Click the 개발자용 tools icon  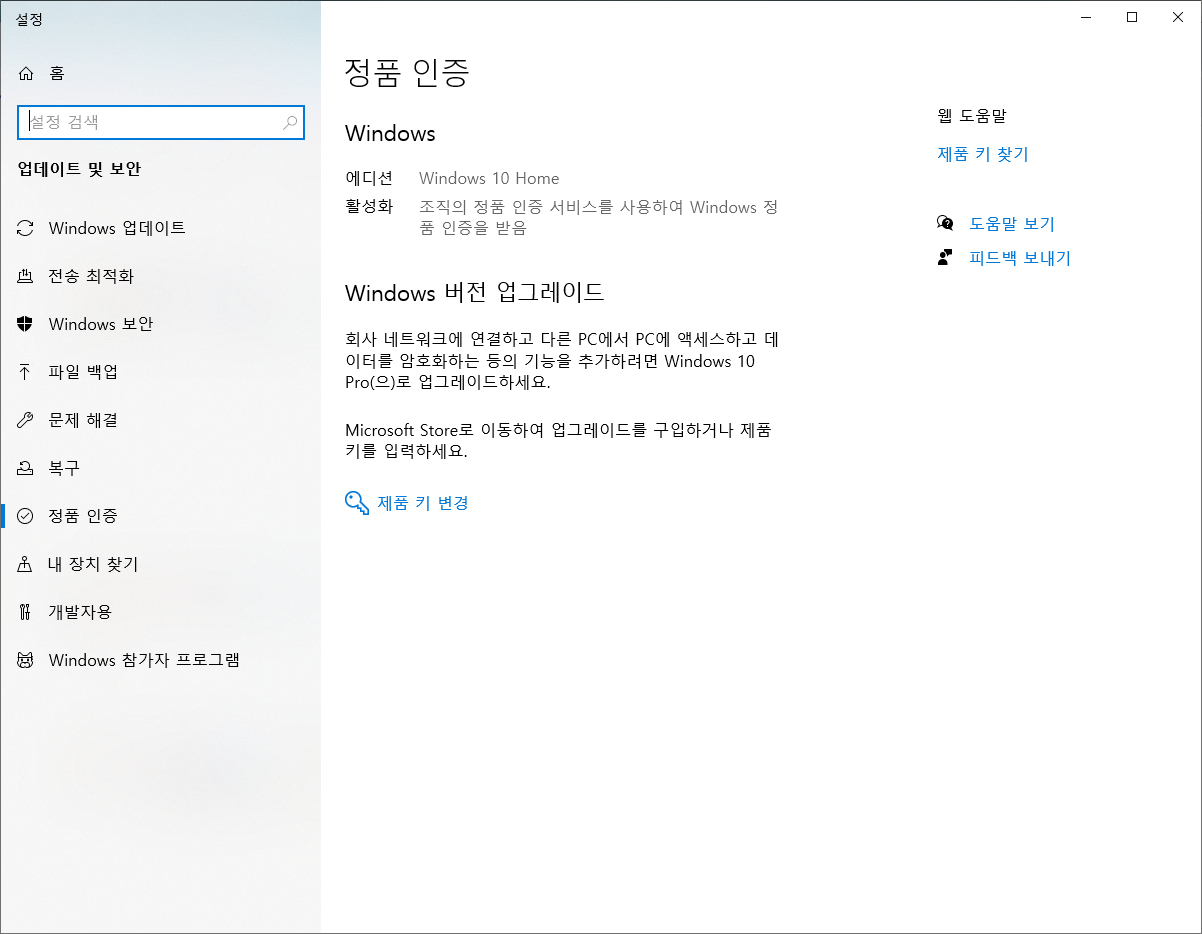pyautogui.click(x=26, y=612)
